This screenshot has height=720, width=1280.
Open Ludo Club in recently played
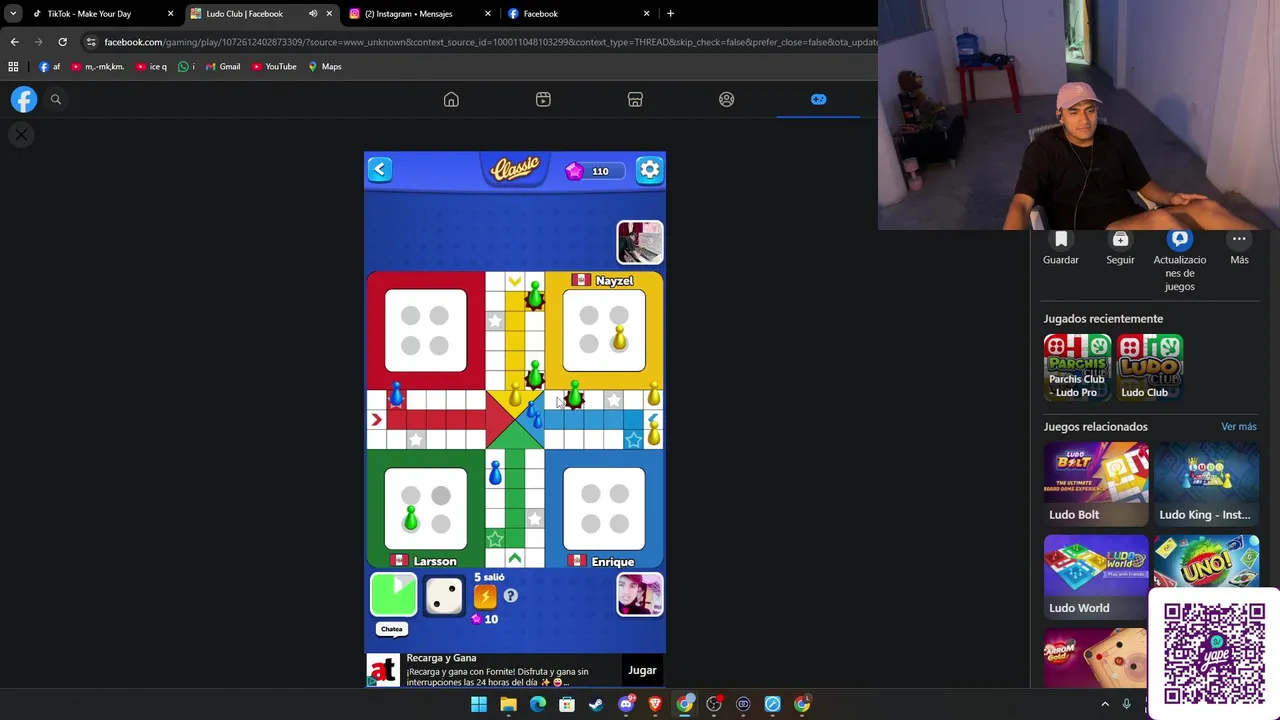(x=1150, y=367)
